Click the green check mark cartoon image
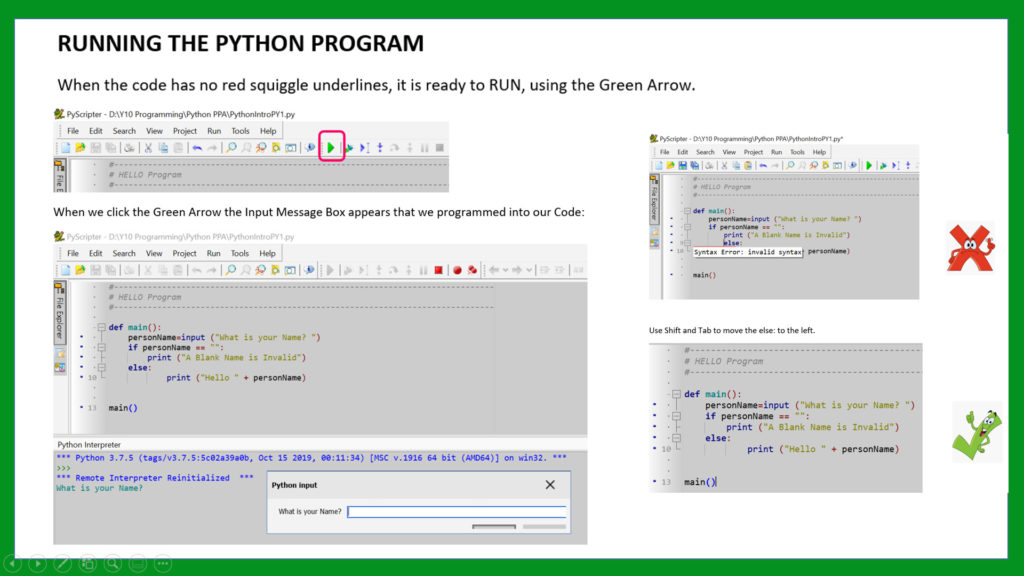This screenshot has height=576, width=1024. (975, 431)
